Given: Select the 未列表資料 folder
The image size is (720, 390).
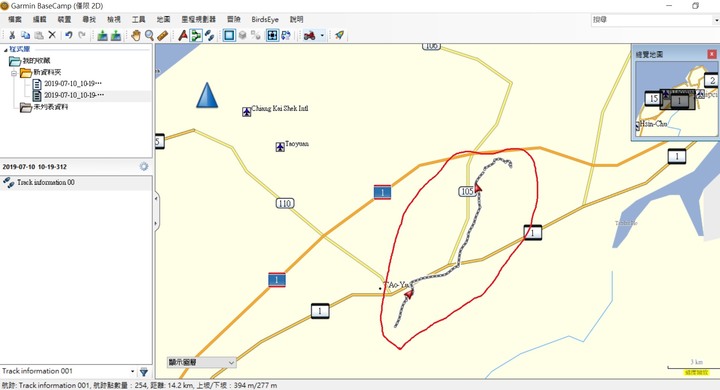Looking at the screenshot, I should click(51, 107).
